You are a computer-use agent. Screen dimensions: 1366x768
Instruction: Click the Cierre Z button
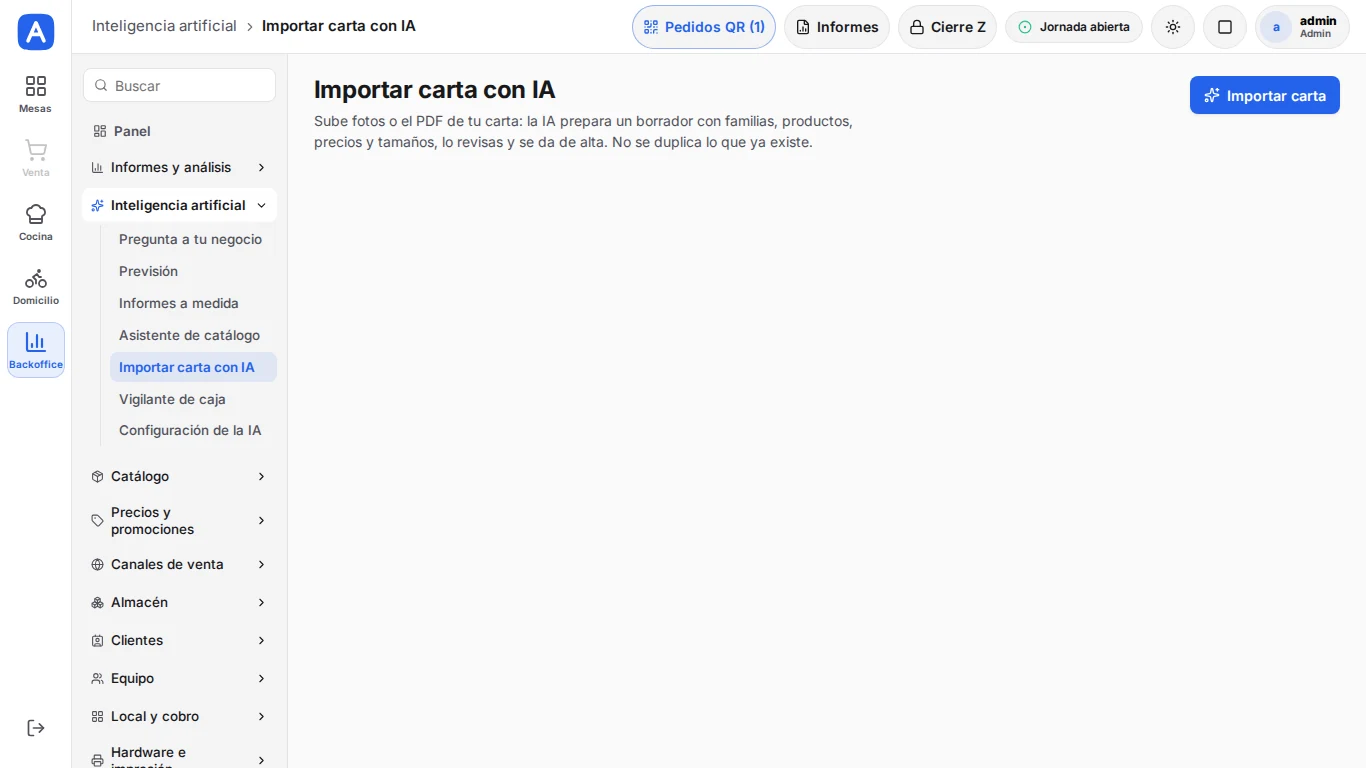[947, 27]
